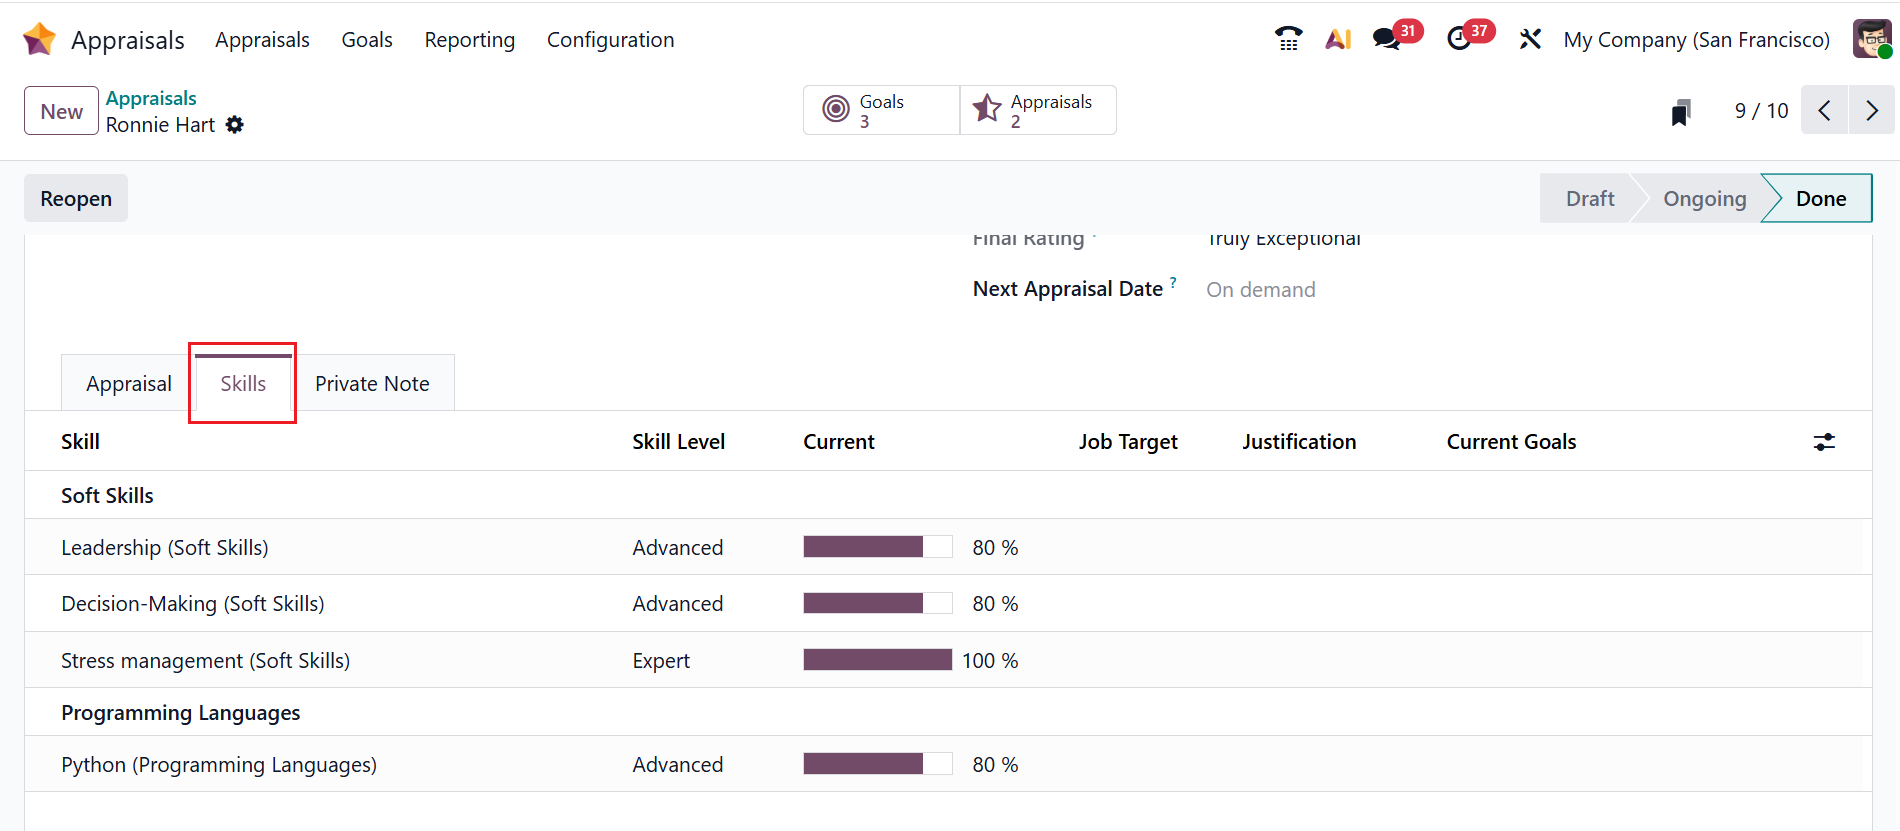Open the AI assistant icon
Image resolution: width=1900 pixels, height=831 pixels.
[1338, 40]
